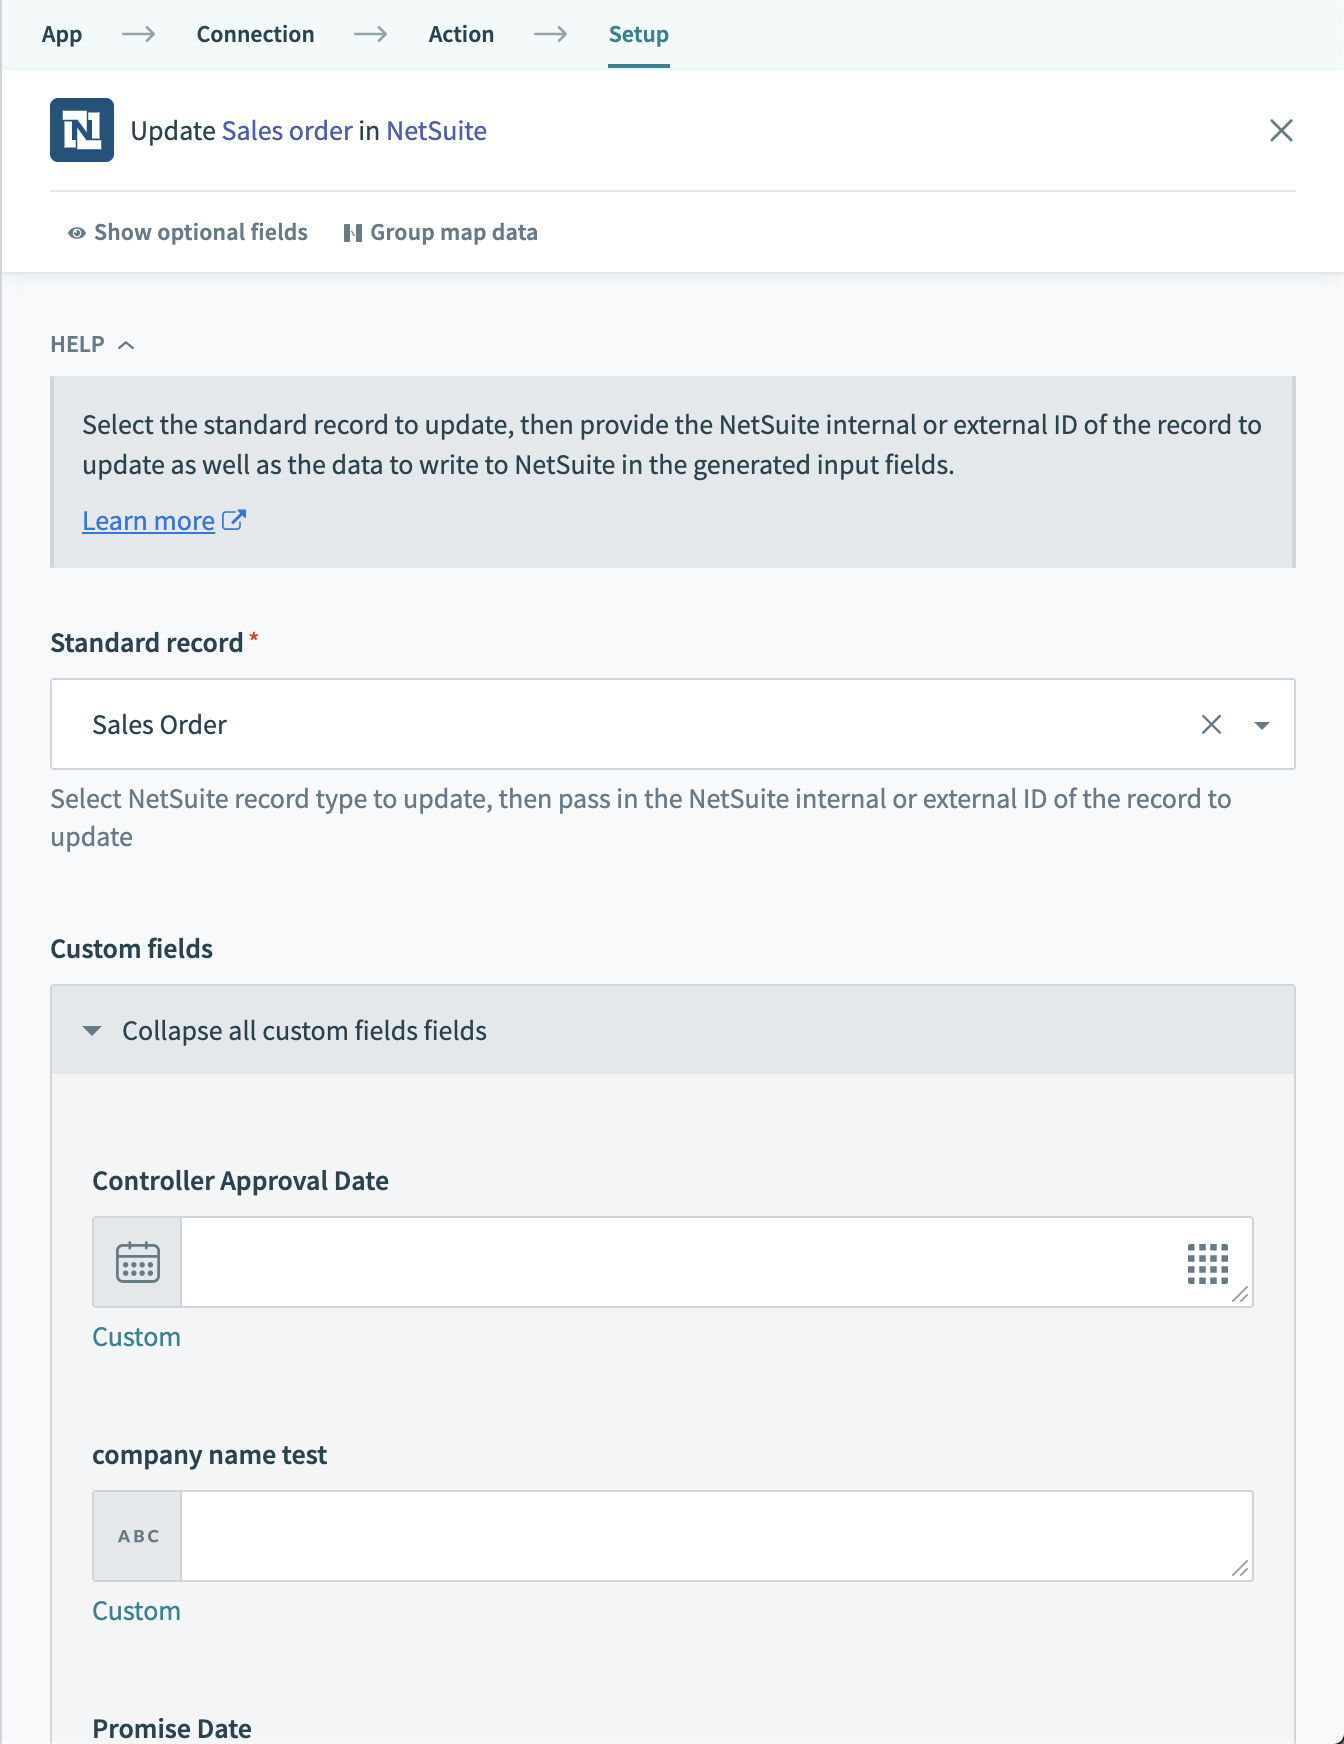Click the ABC text icon on company name test

(136, 1536)
